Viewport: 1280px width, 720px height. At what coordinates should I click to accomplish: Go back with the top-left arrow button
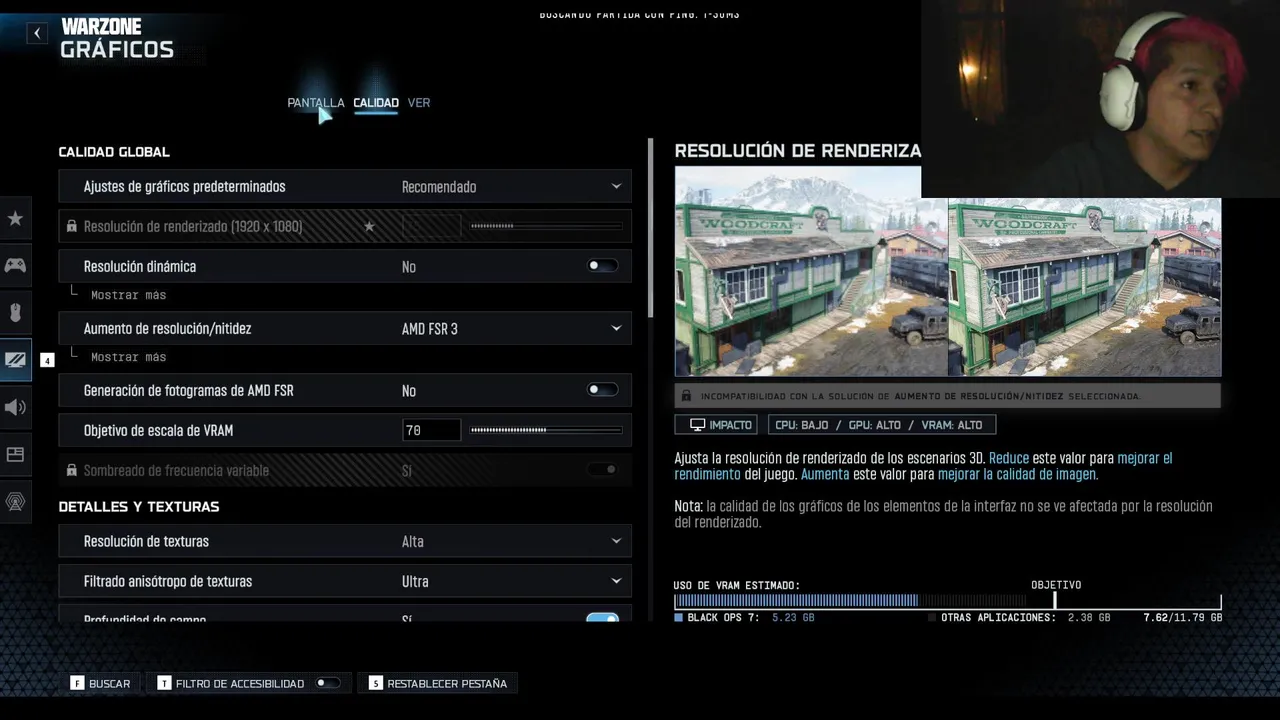coord(37,33)
